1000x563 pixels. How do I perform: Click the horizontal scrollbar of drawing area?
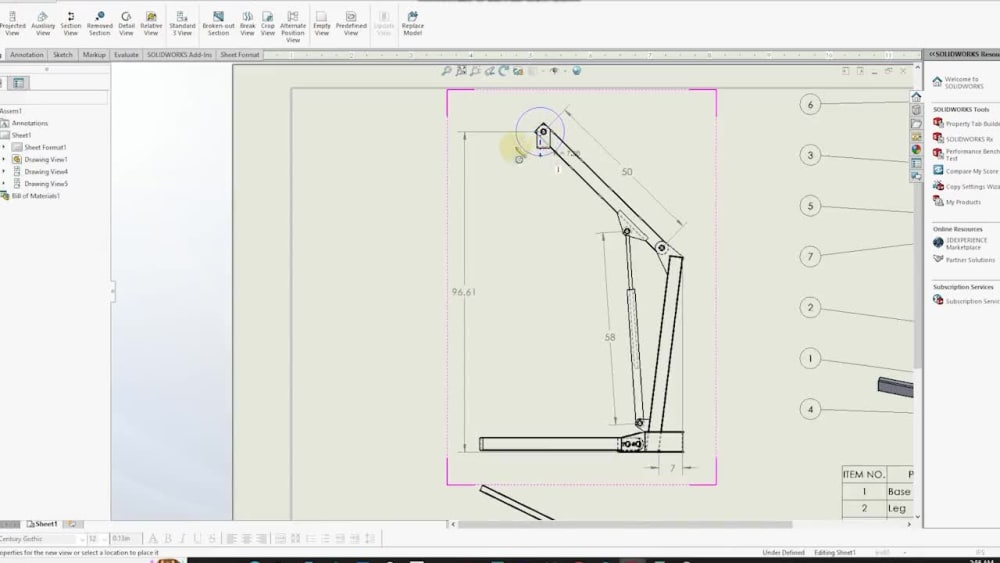625,524
